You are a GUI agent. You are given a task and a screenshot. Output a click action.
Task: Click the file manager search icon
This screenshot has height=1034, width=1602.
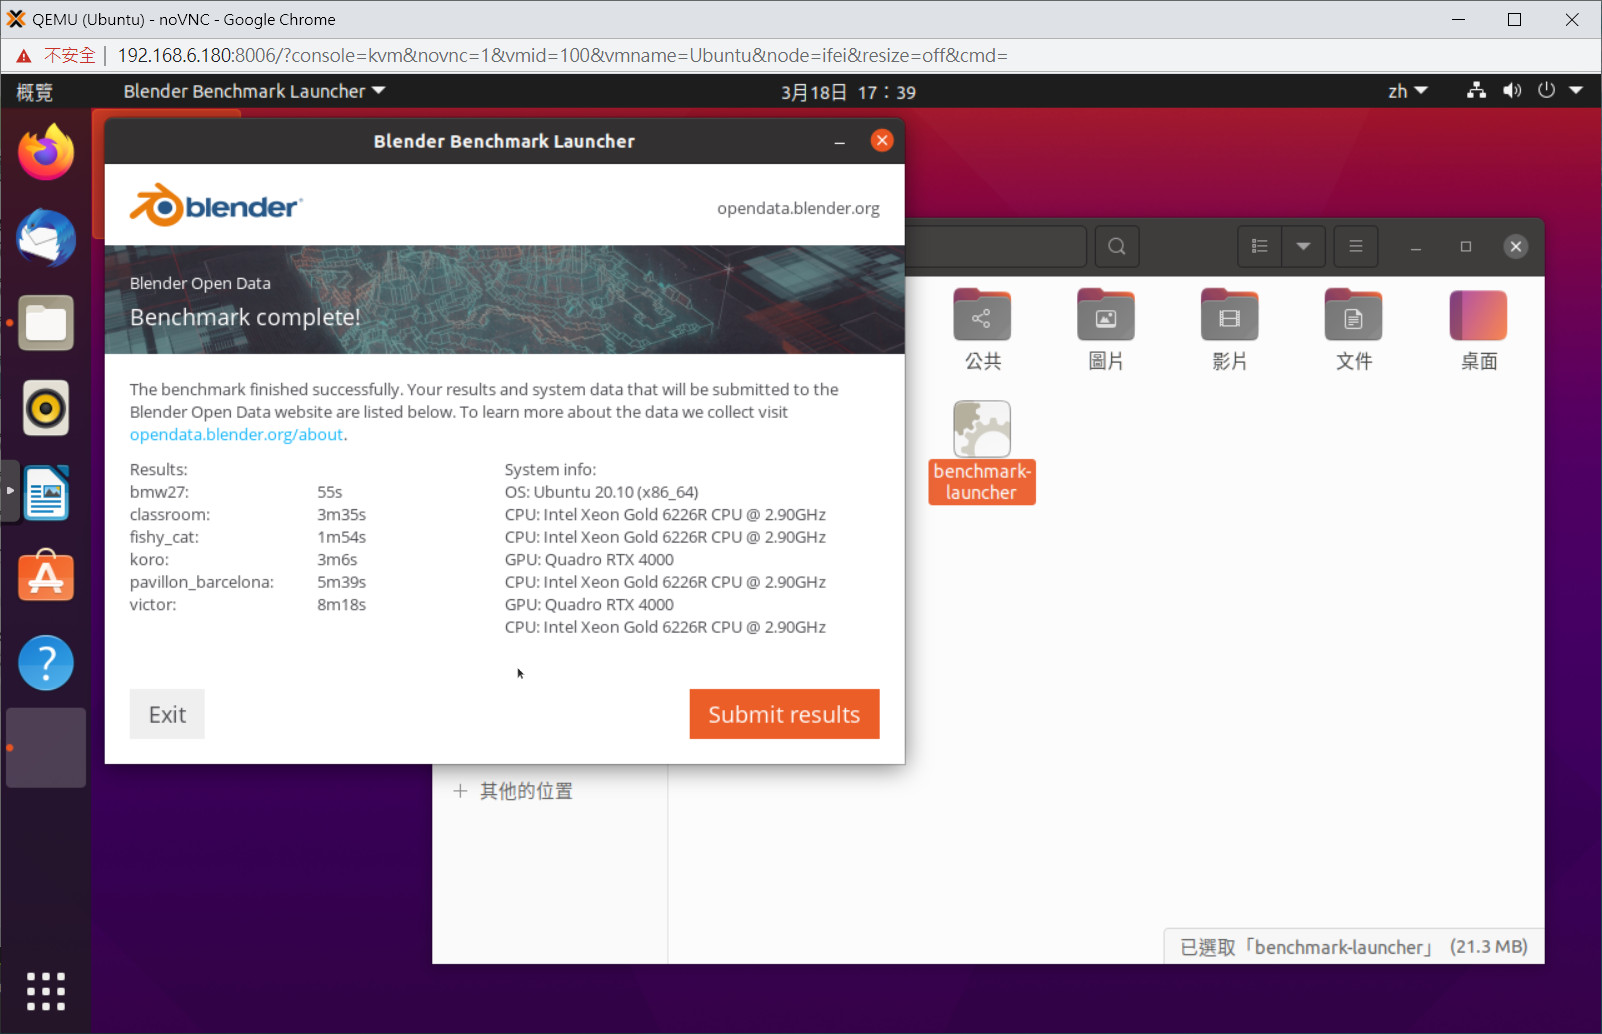pyautogui.click(x=1117, y=246)
